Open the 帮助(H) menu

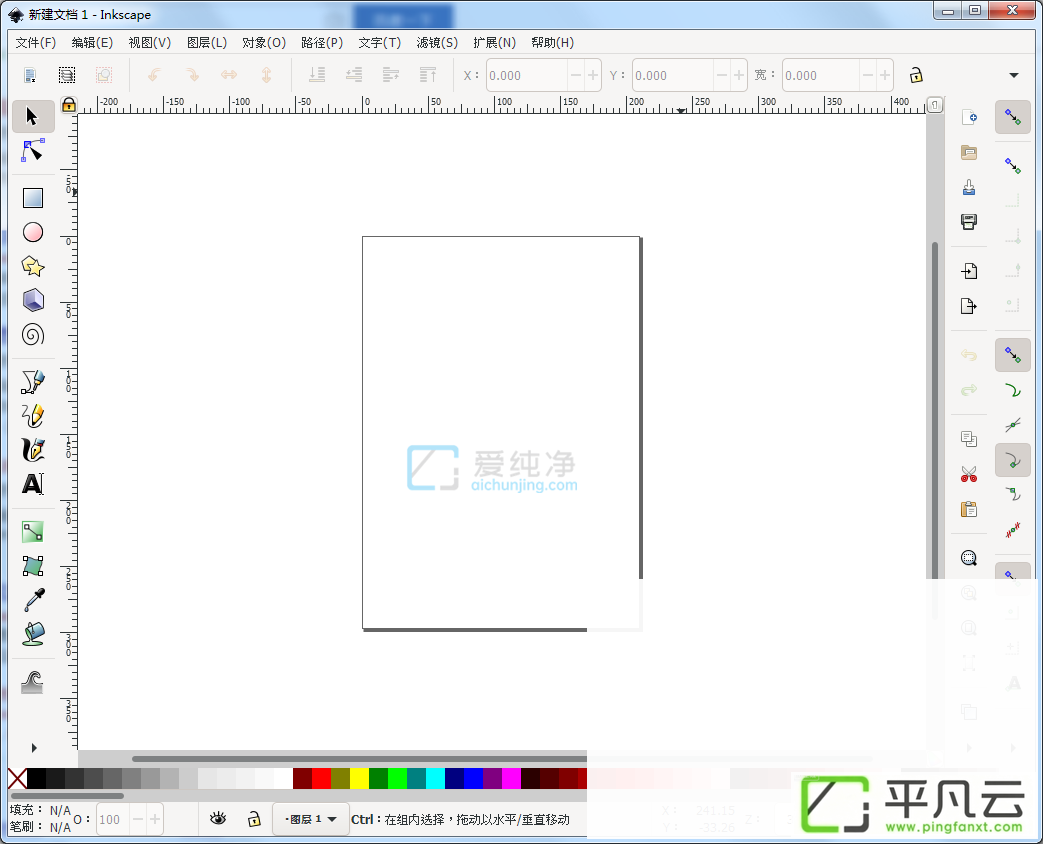pos(552,43)
